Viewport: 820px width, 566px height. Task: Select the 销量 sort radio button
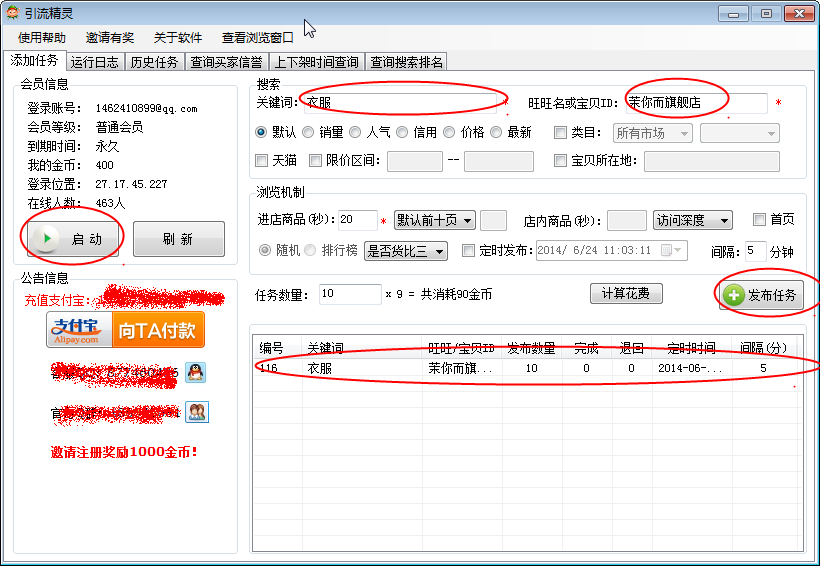tap(308, 132)
